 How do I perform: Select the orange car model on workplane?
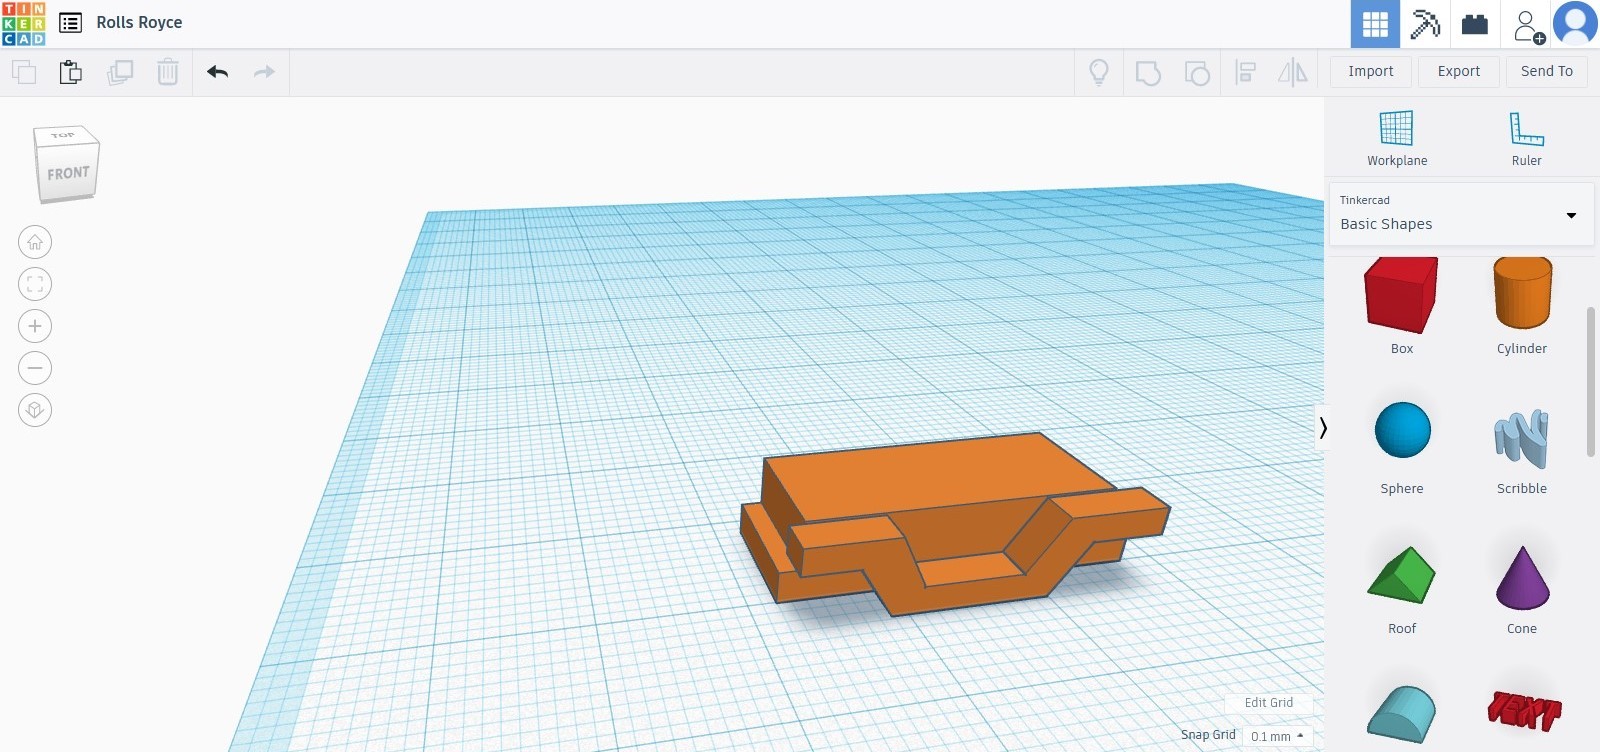[955, 523]
